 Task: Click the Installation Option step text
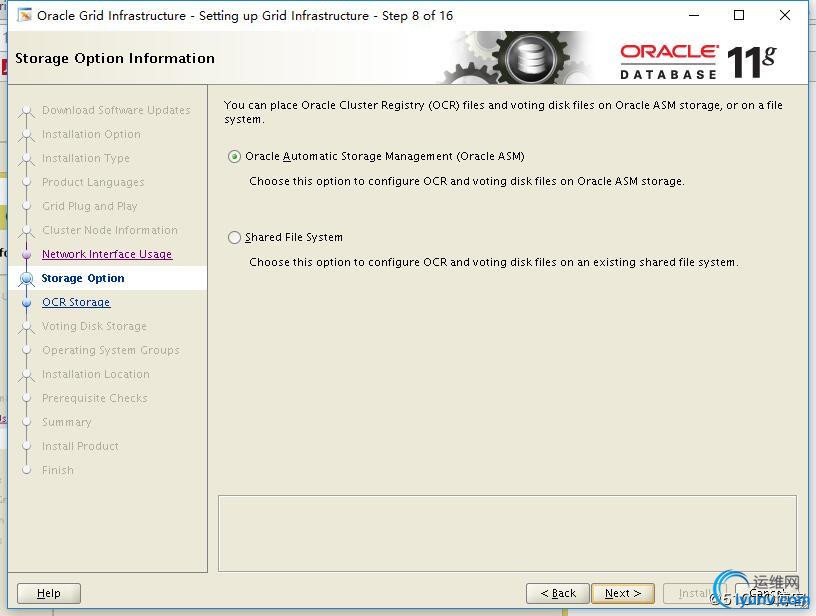pos(91,134)
